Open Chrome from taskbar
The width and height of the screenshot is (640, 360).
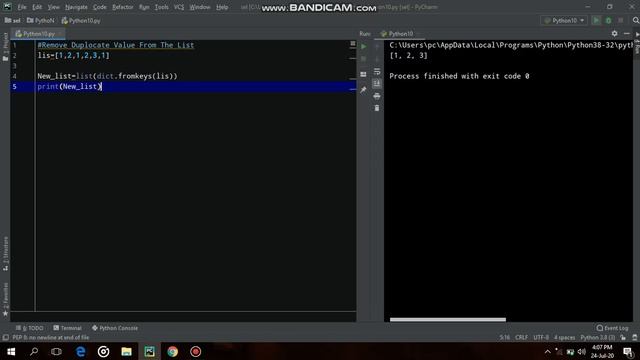[172, 351]
